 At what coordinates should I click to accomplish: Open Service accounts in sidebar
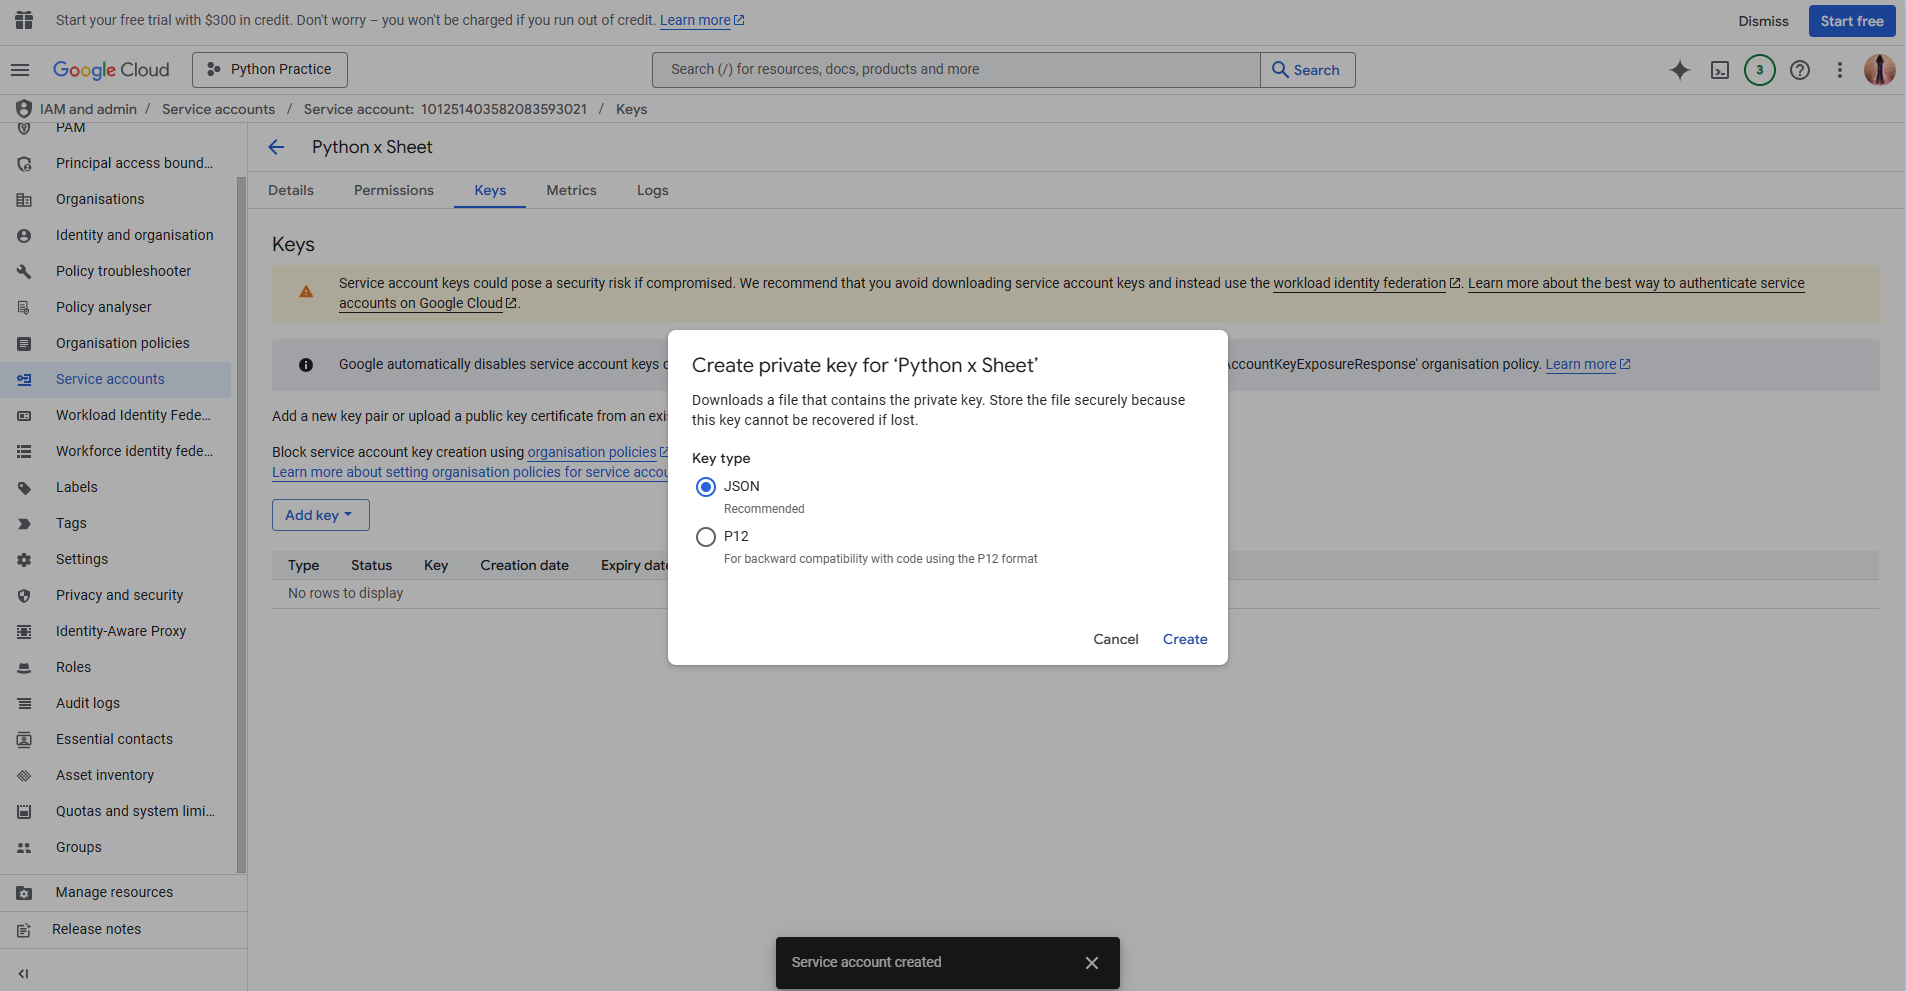coord(115,379)
